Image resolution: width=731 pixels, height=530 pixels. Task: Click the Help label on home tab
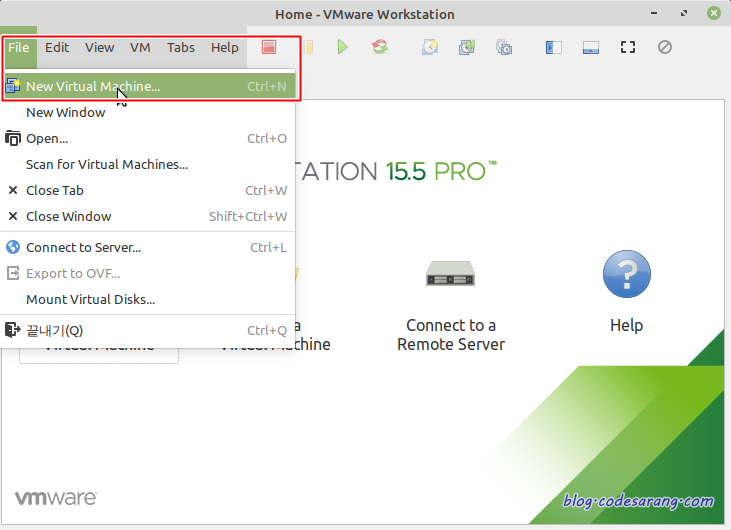tap(627, 325)
